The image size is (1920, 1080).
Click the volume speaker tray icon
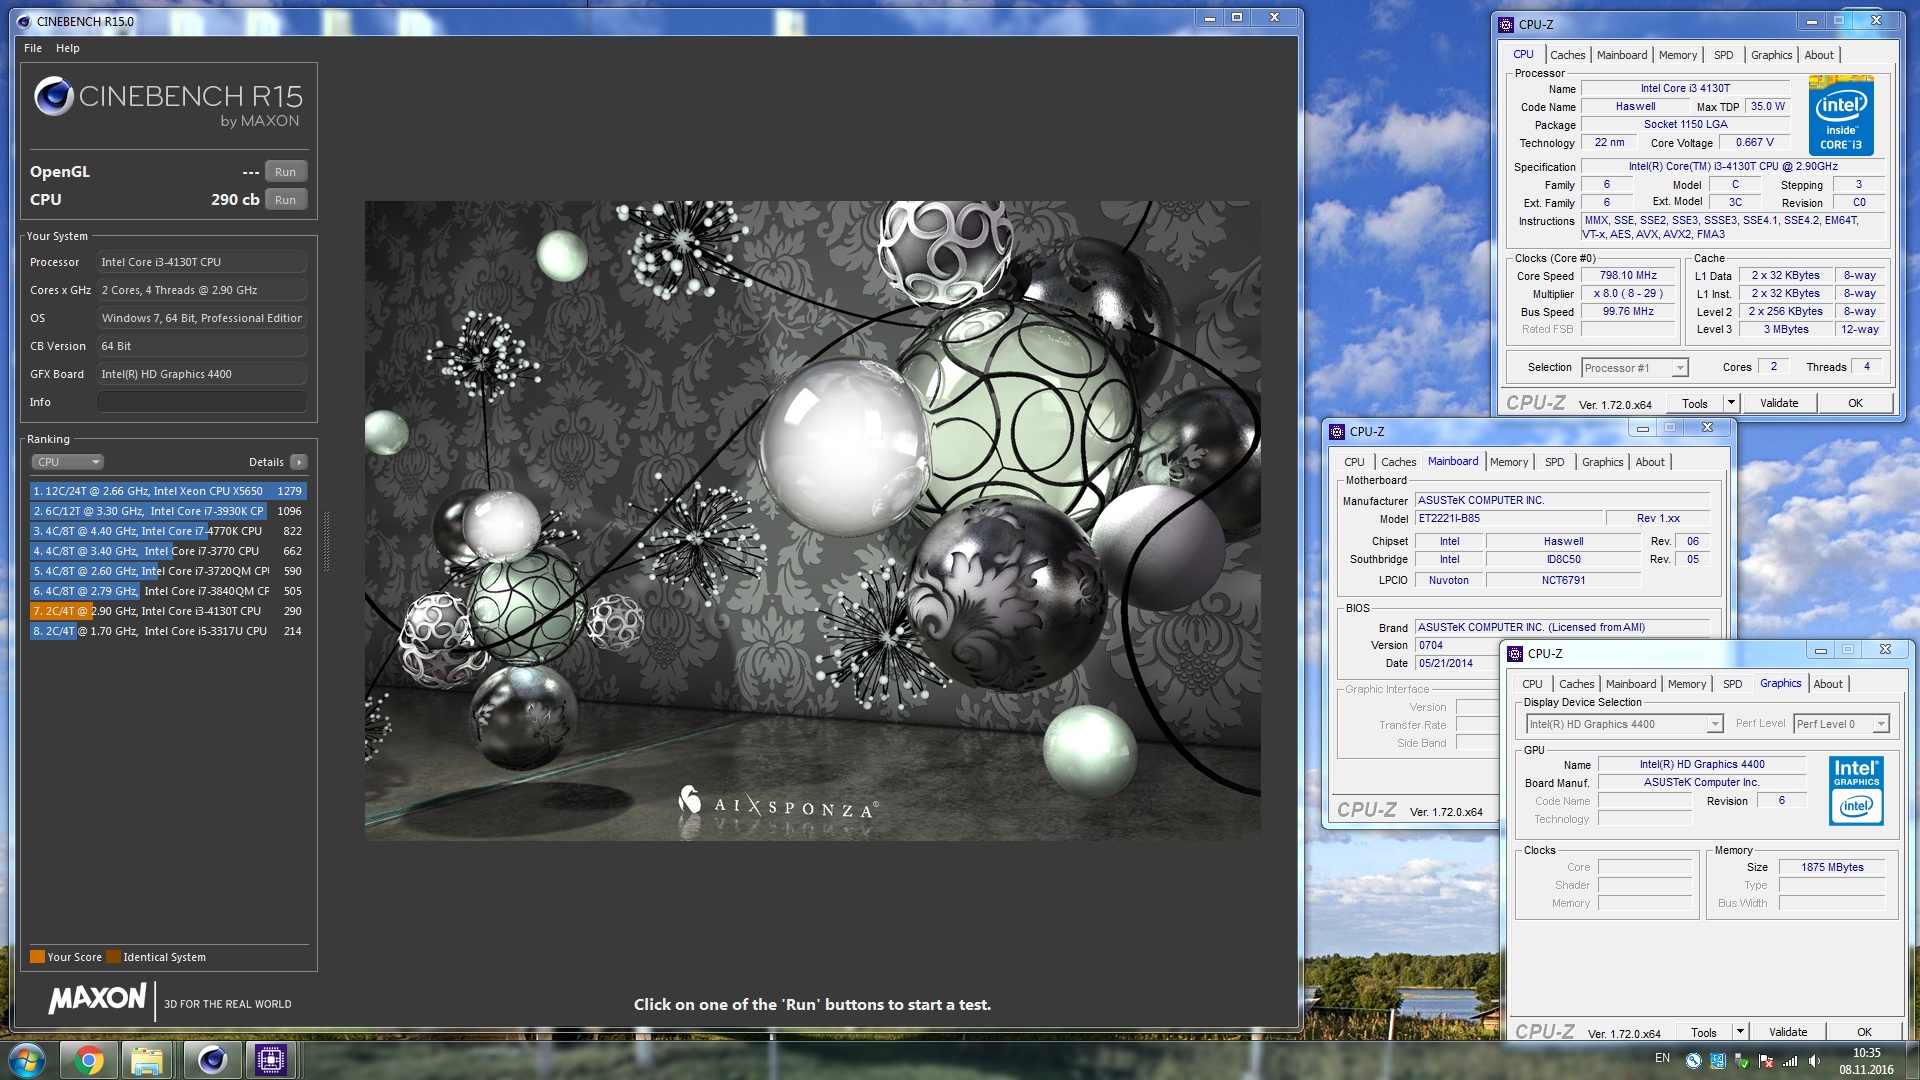click(1814, 1061)
